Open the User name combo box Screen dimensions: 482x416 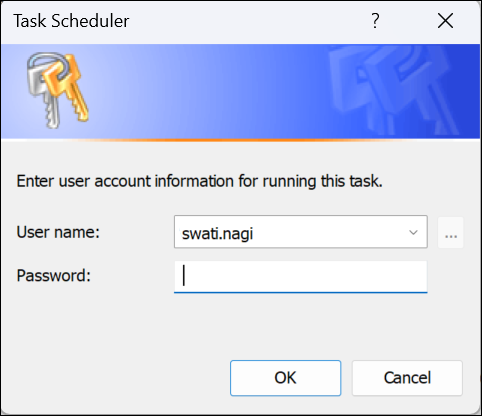(301, 232)
